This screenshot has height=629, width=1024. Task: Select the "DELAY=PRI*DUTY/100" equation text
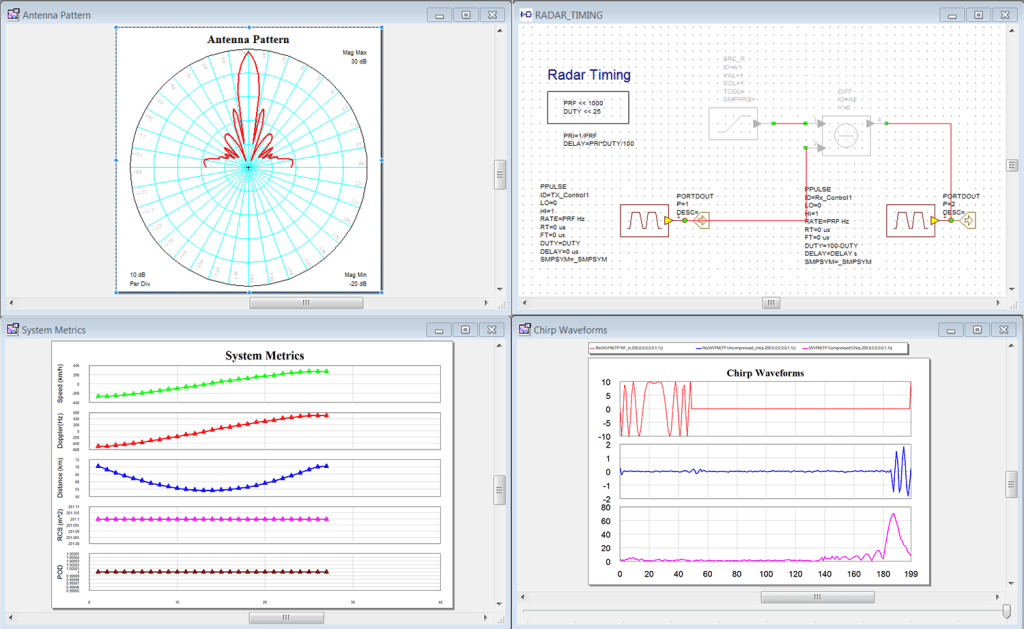(x=599, y=144)
